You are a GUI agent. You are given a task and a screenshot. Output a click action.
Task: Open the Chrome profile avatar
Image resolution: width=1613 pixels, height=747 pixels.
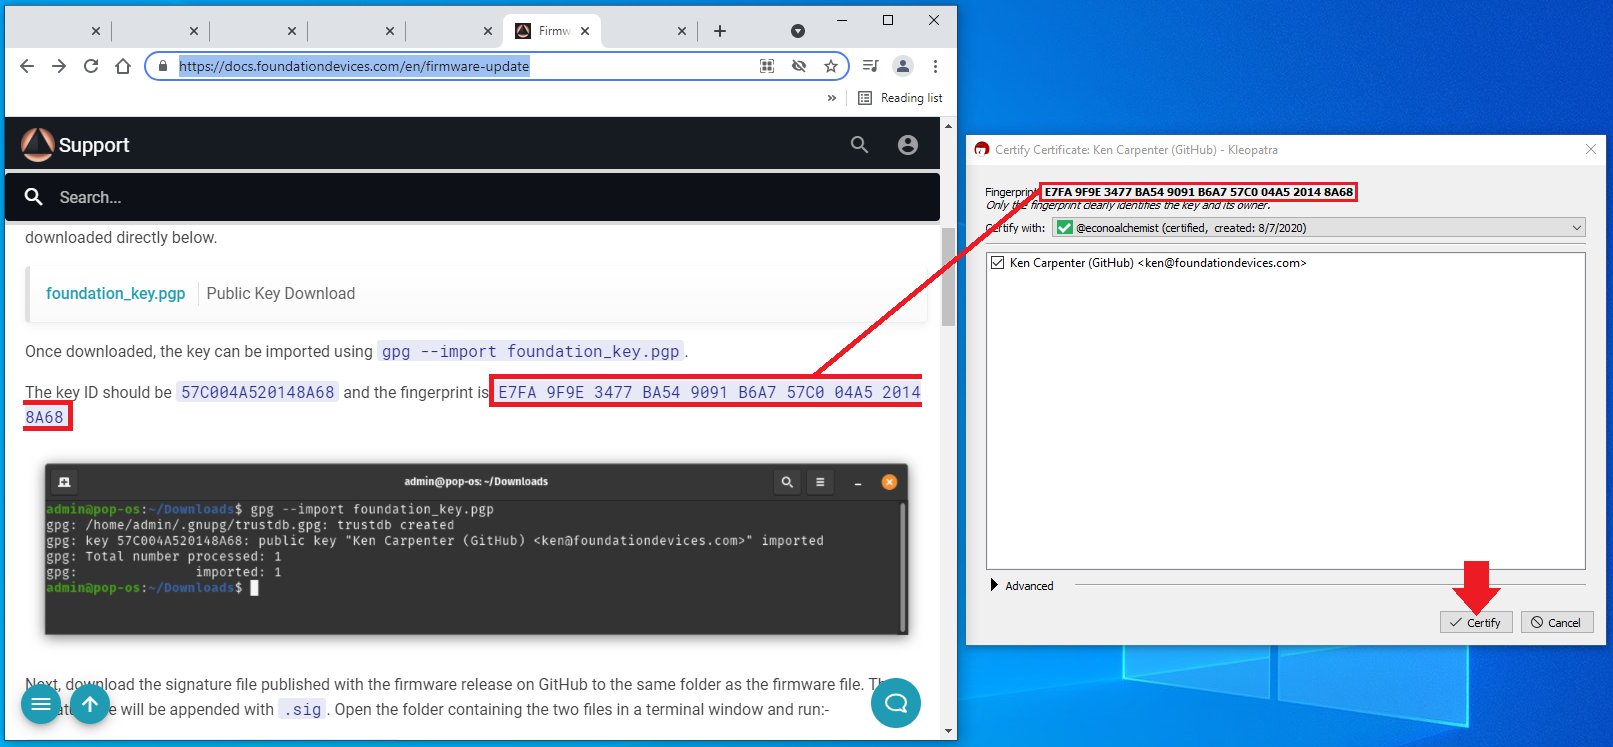pos(903,66)
